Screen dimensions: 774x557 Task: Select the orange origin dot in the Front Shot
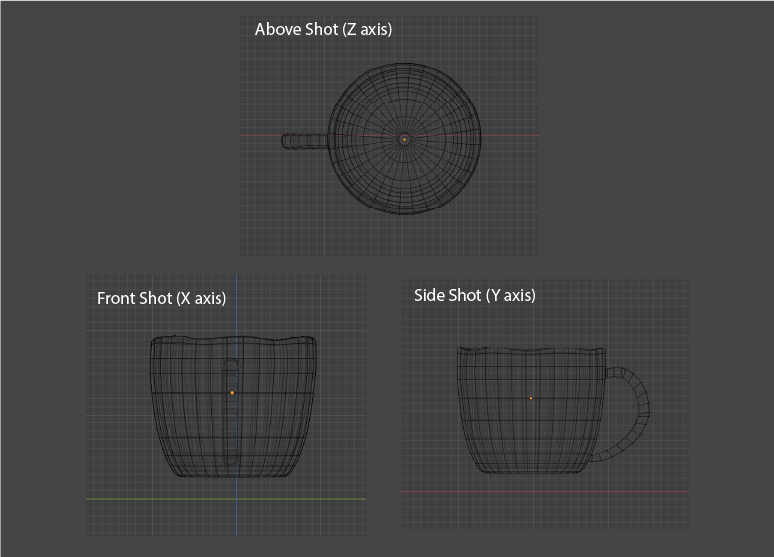click(x=232, y=393)
